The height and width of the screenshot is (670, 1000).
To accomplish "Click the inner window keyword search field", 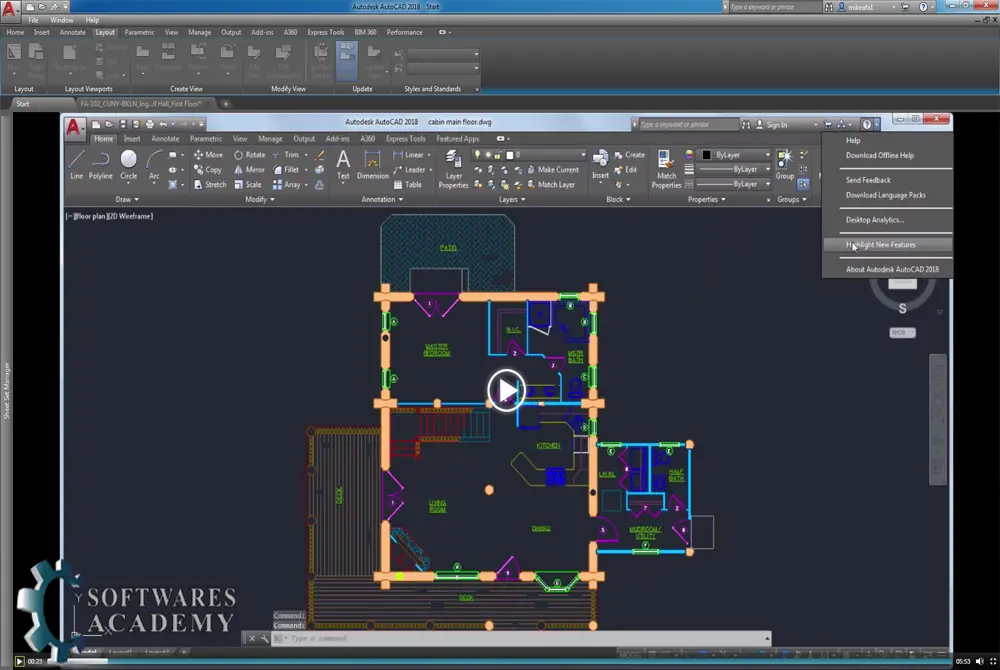I will [x=688, y=124].
